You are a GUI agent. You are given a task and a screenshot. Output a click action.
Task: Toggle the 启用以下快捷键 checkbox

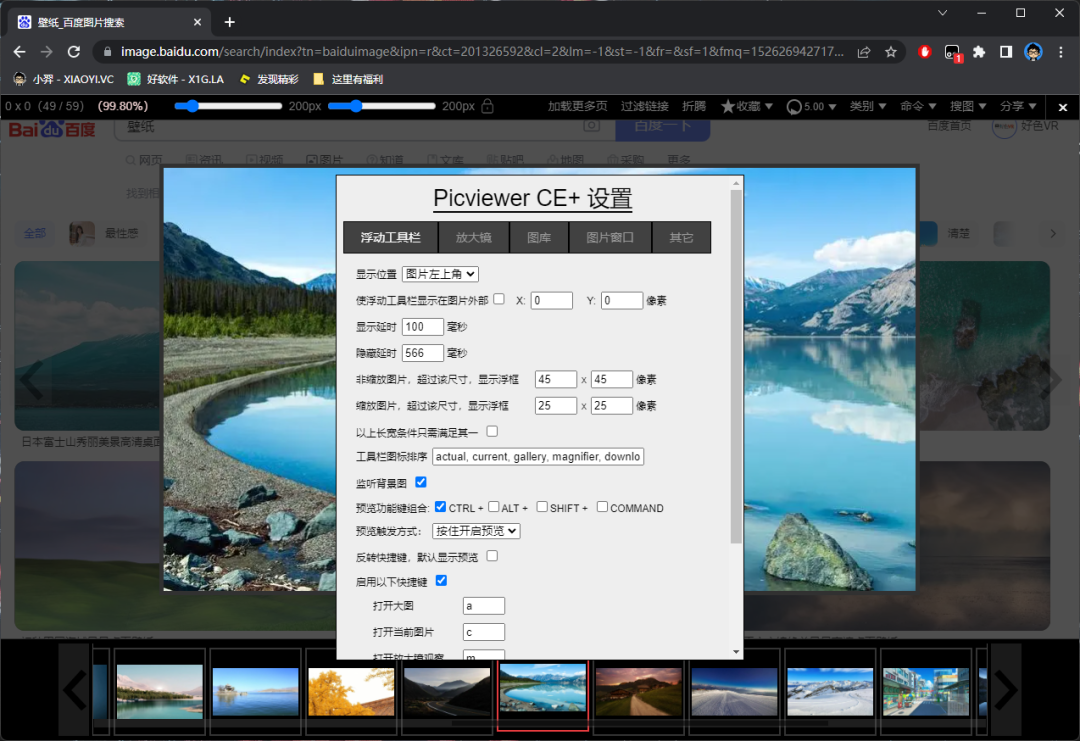[x=441, y=580]
